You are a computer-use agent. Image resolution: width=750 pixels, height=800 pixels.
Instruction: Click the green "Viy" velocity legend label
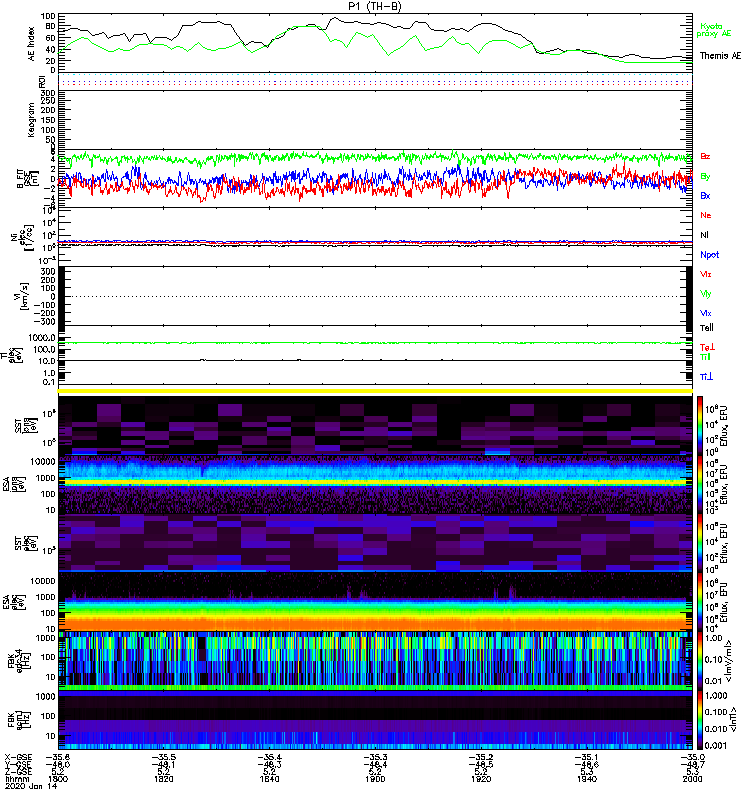[706, 294]
